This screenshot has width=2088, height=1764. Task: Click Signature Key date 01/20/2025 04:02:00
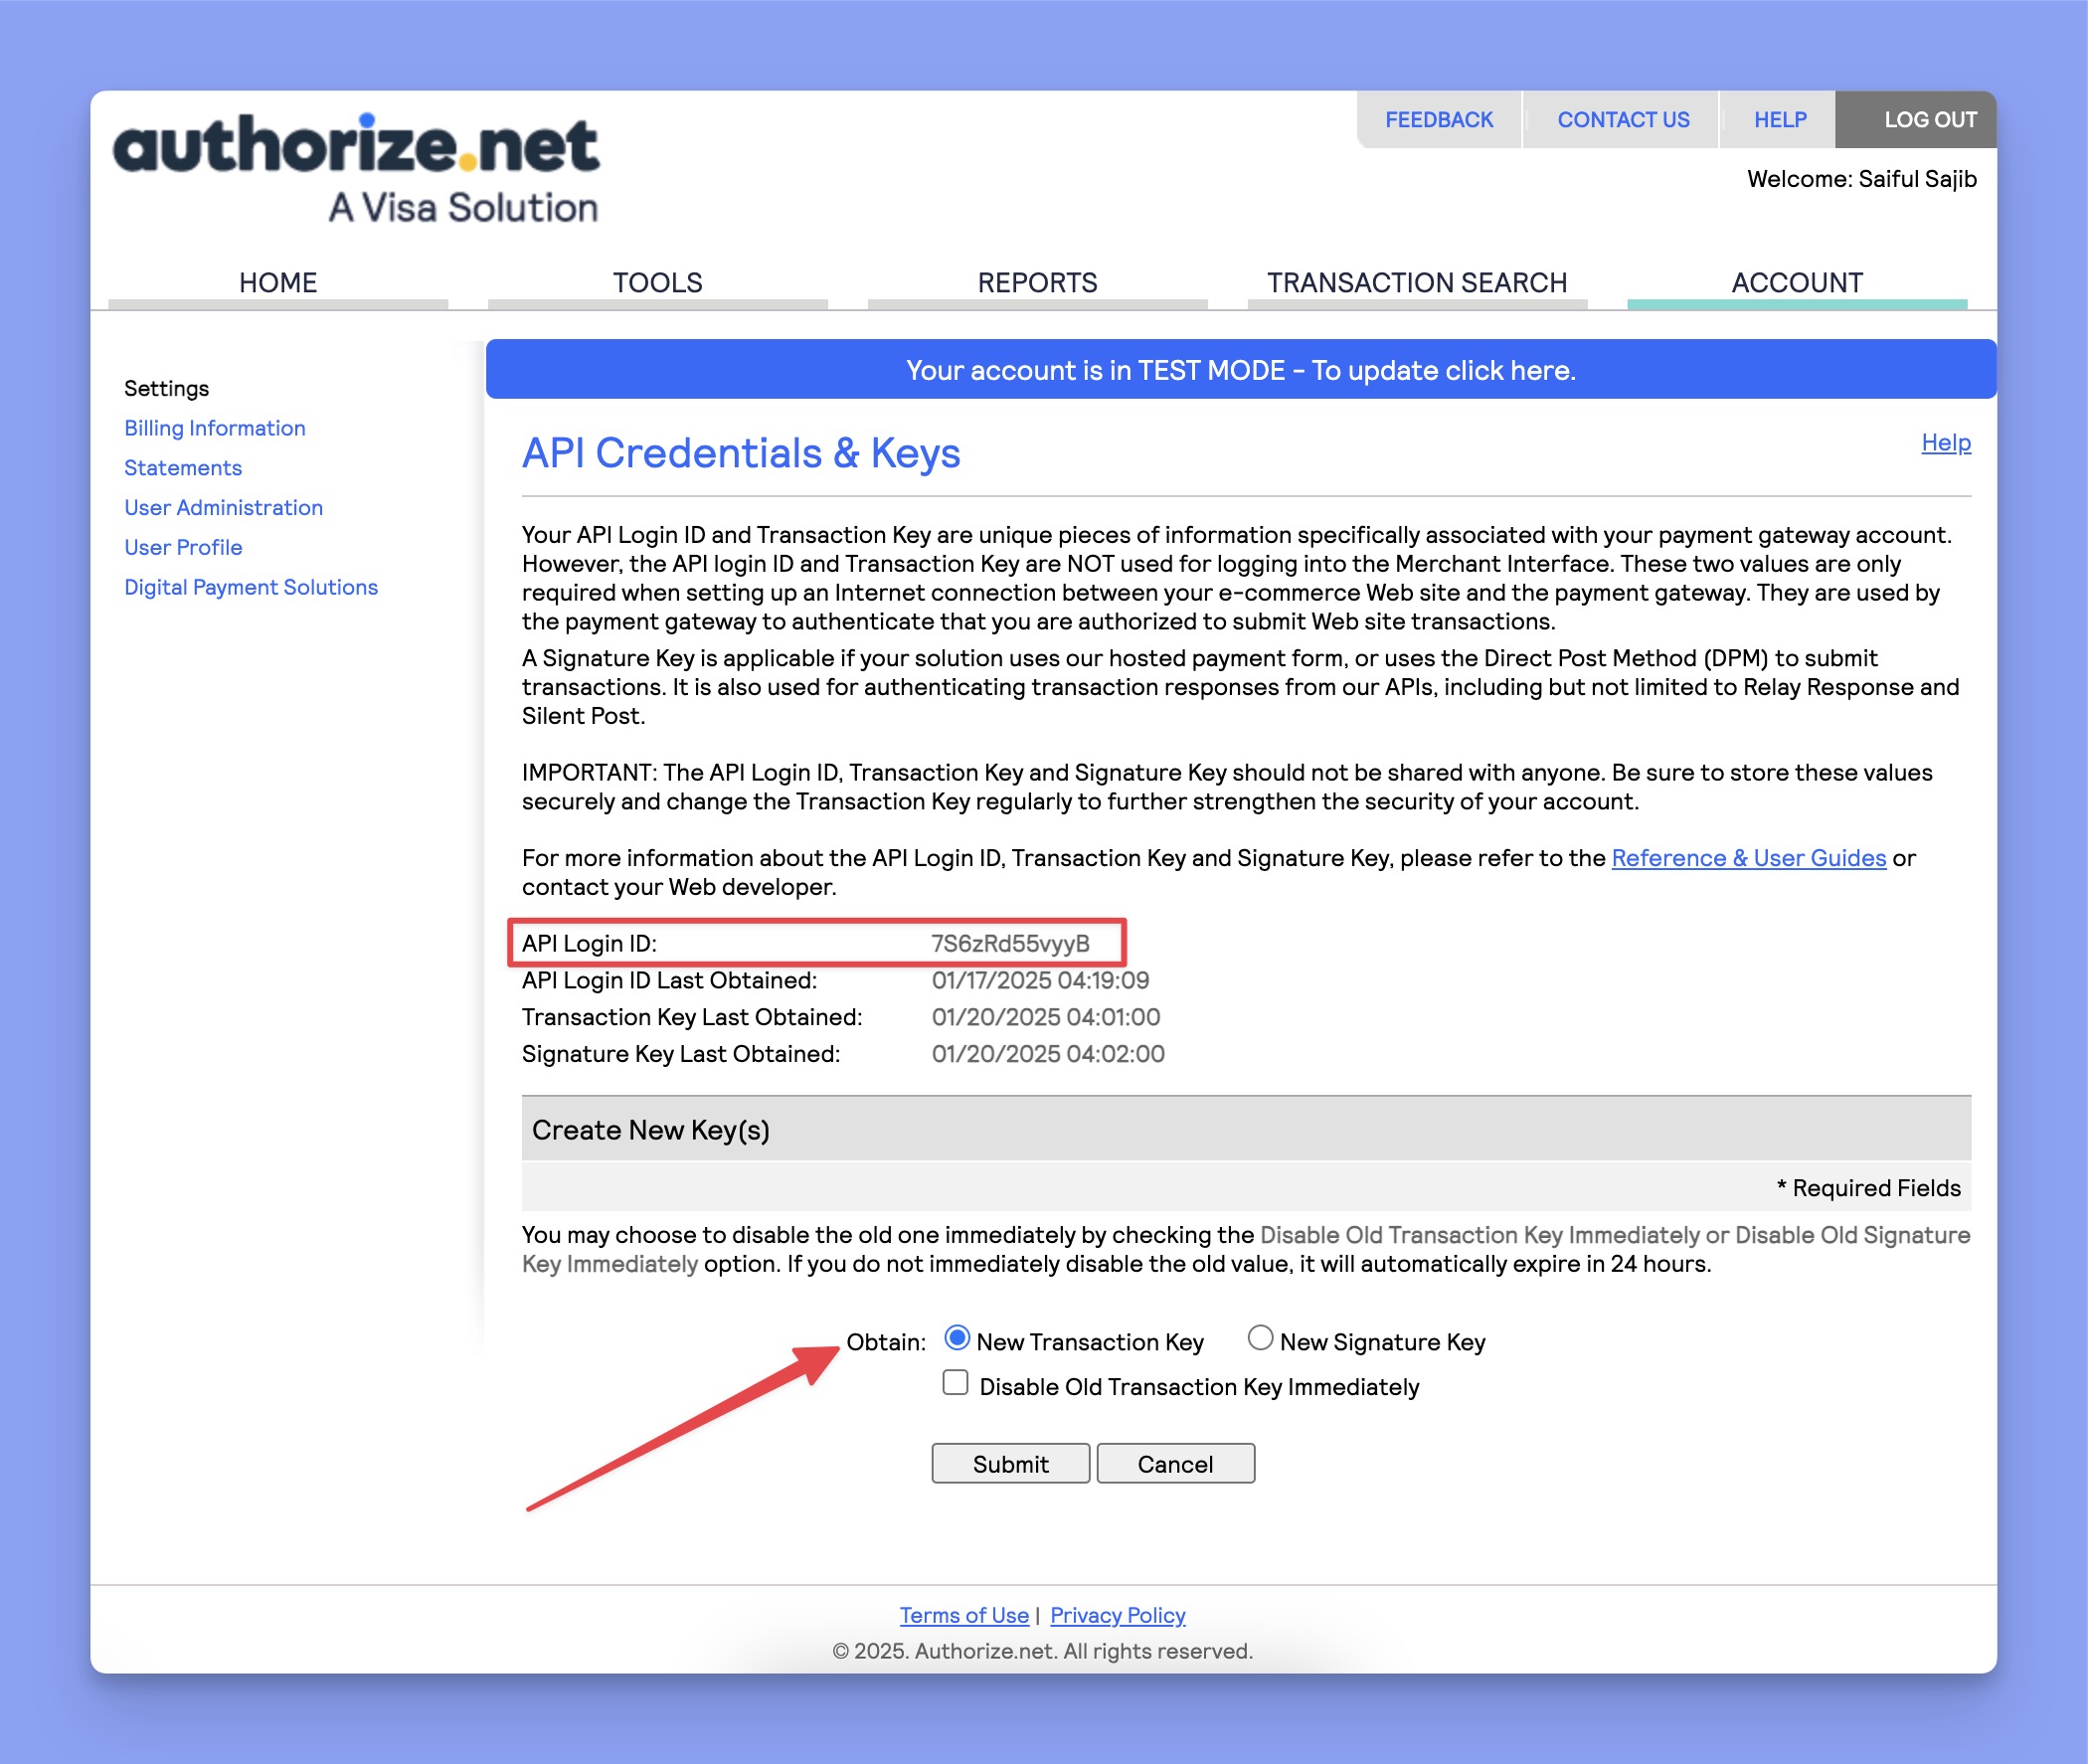1047,1054
